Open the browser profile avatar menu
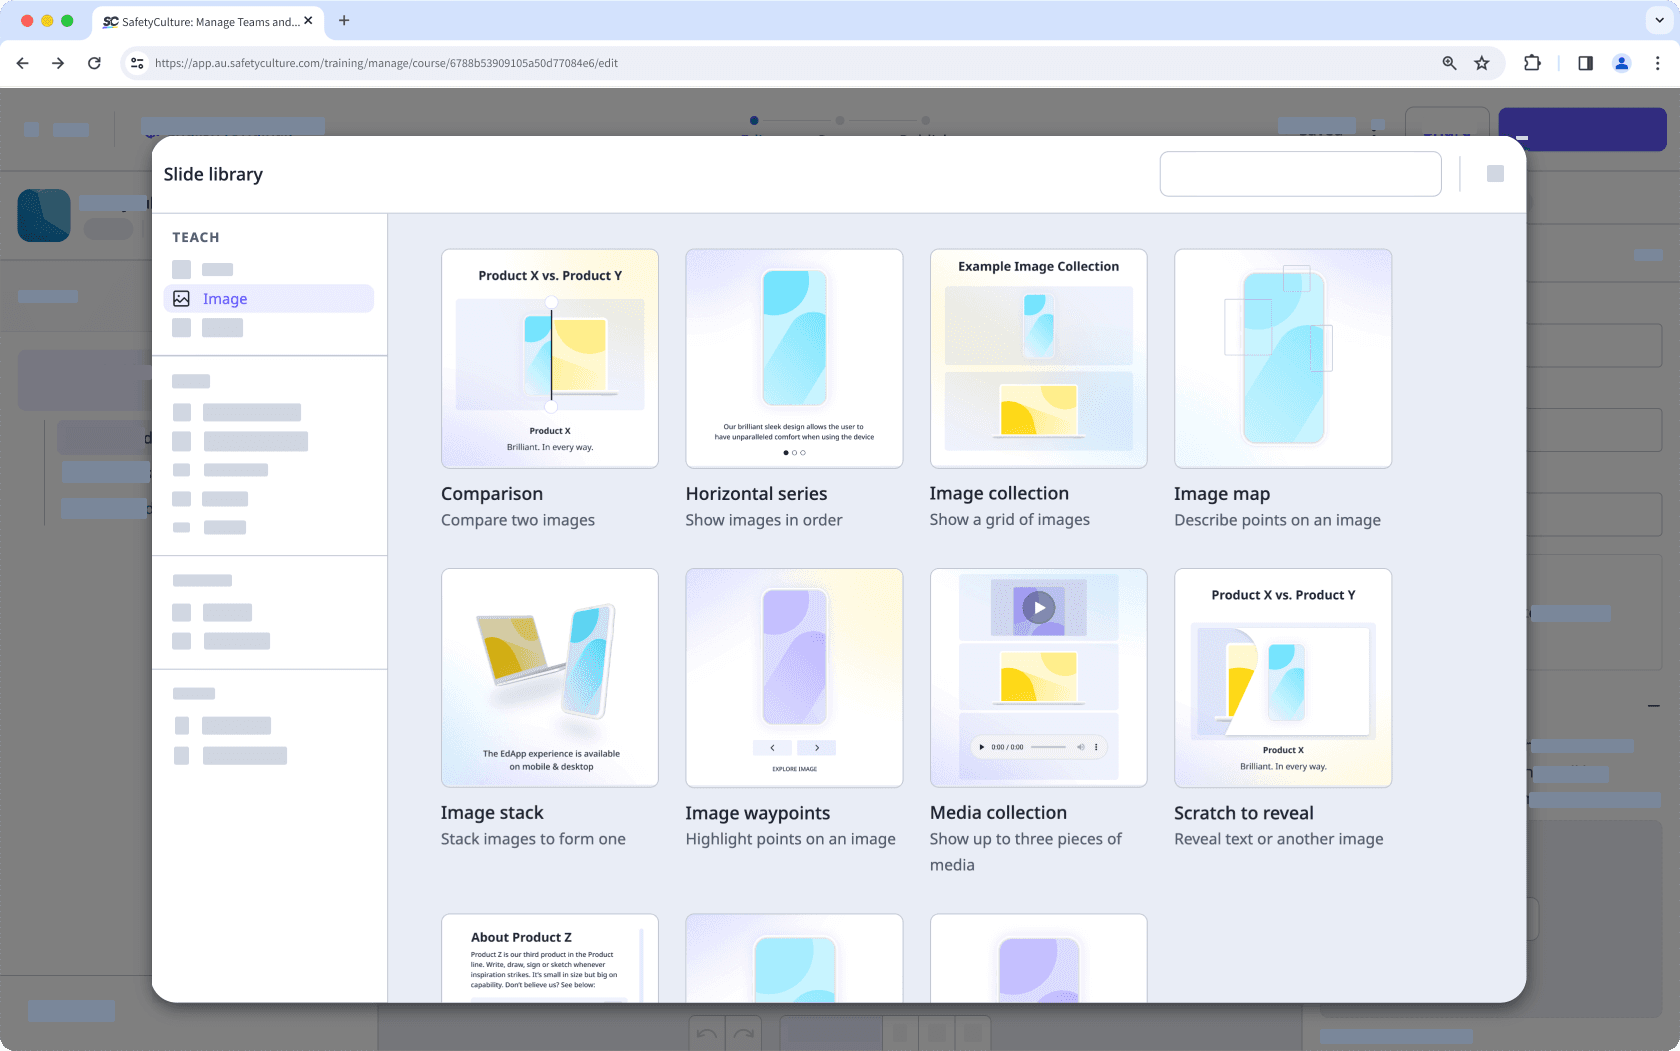Screen dimensions: 1680x1051 click(1621, 62)
